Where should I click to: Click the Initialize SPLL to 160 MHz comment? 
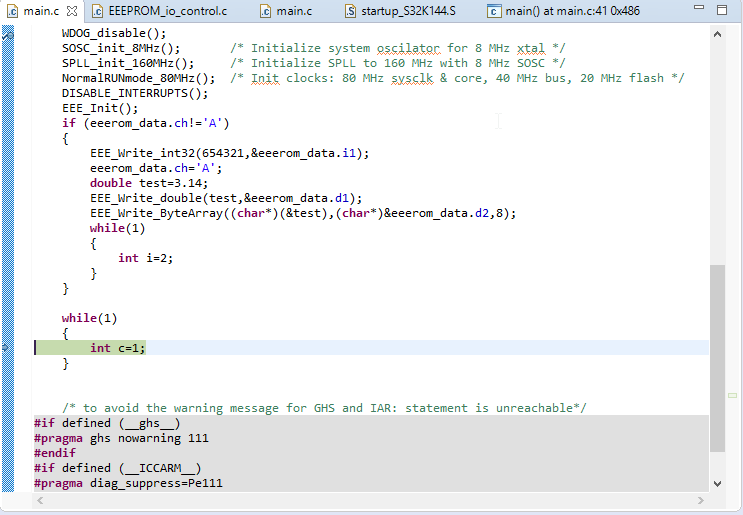[398, 63]
